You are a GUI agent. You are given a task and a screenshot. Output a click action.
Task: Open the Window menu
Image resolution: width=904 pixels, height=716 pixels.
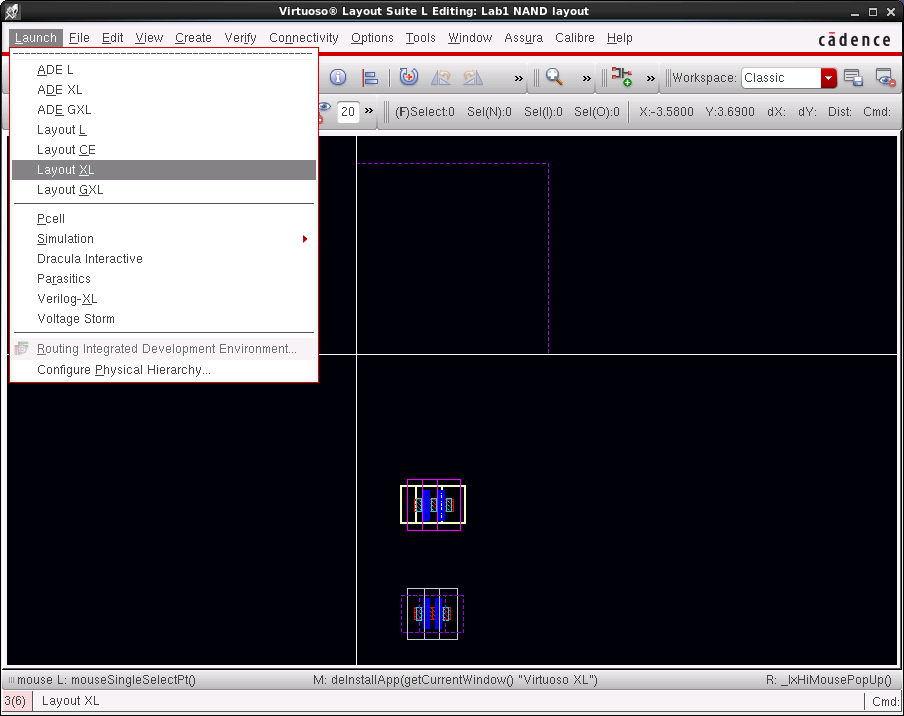tap(470, 38)
